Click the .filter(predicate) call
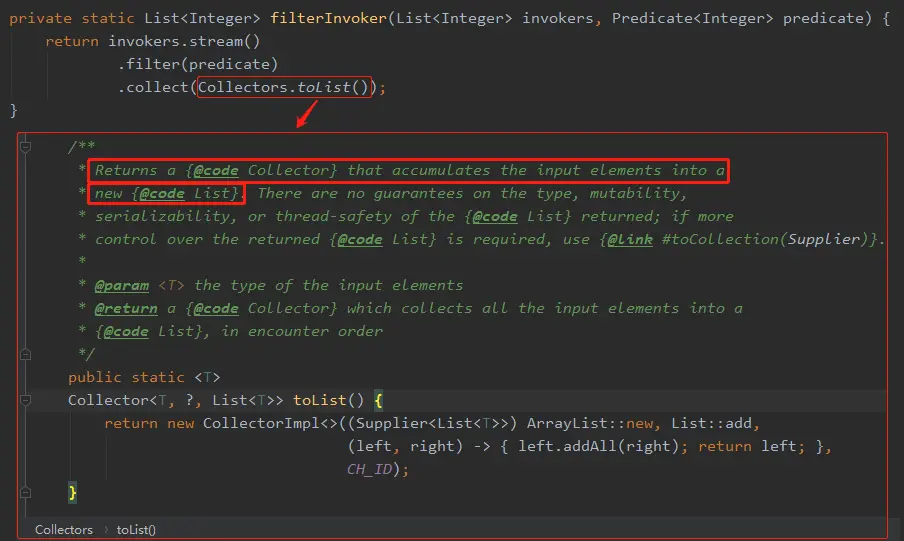This screenshot has height=541, width=904. pyautogui.click(x=198, y=64)
